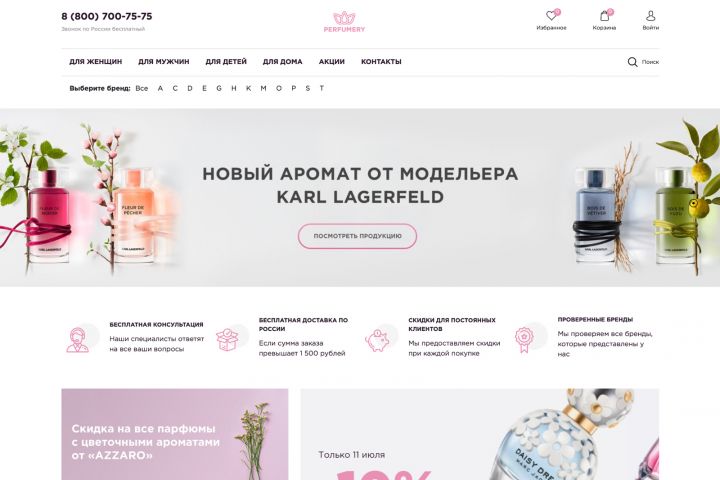Click the Войти user profile icon

[x=650, y=16]
